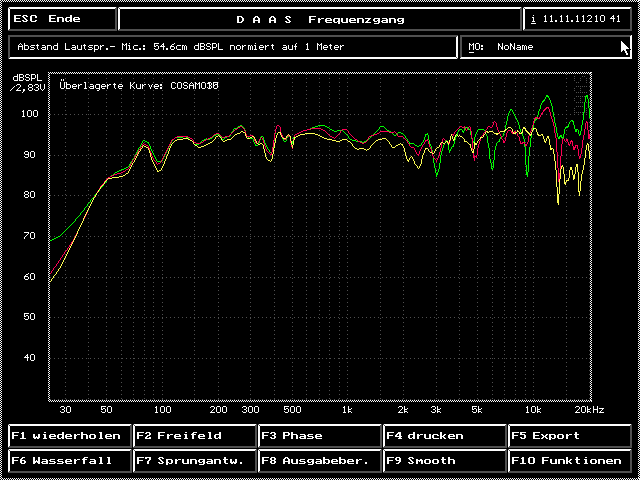The image size is (640, 480).
Task: Click the 5k frequency label
Action: click(477, 410)
